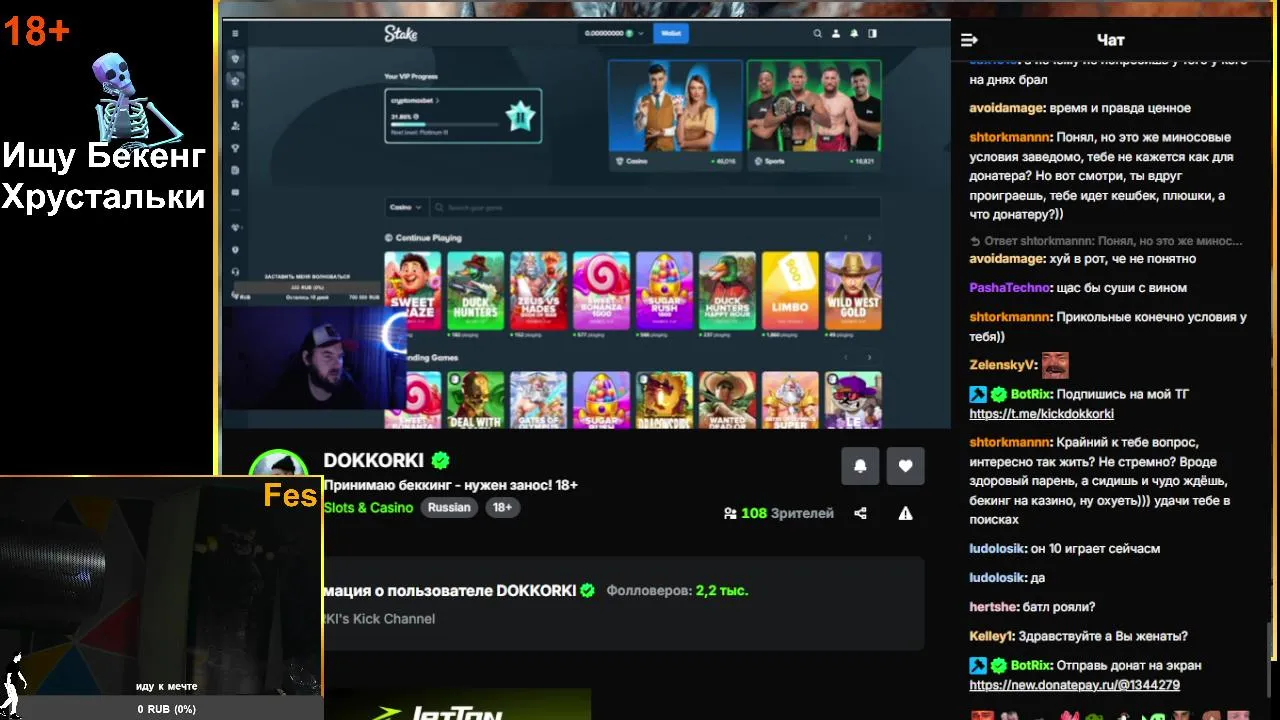Share the DOKKORKI stream
Screen dimensions: 1280x720
tap(860, 513)
